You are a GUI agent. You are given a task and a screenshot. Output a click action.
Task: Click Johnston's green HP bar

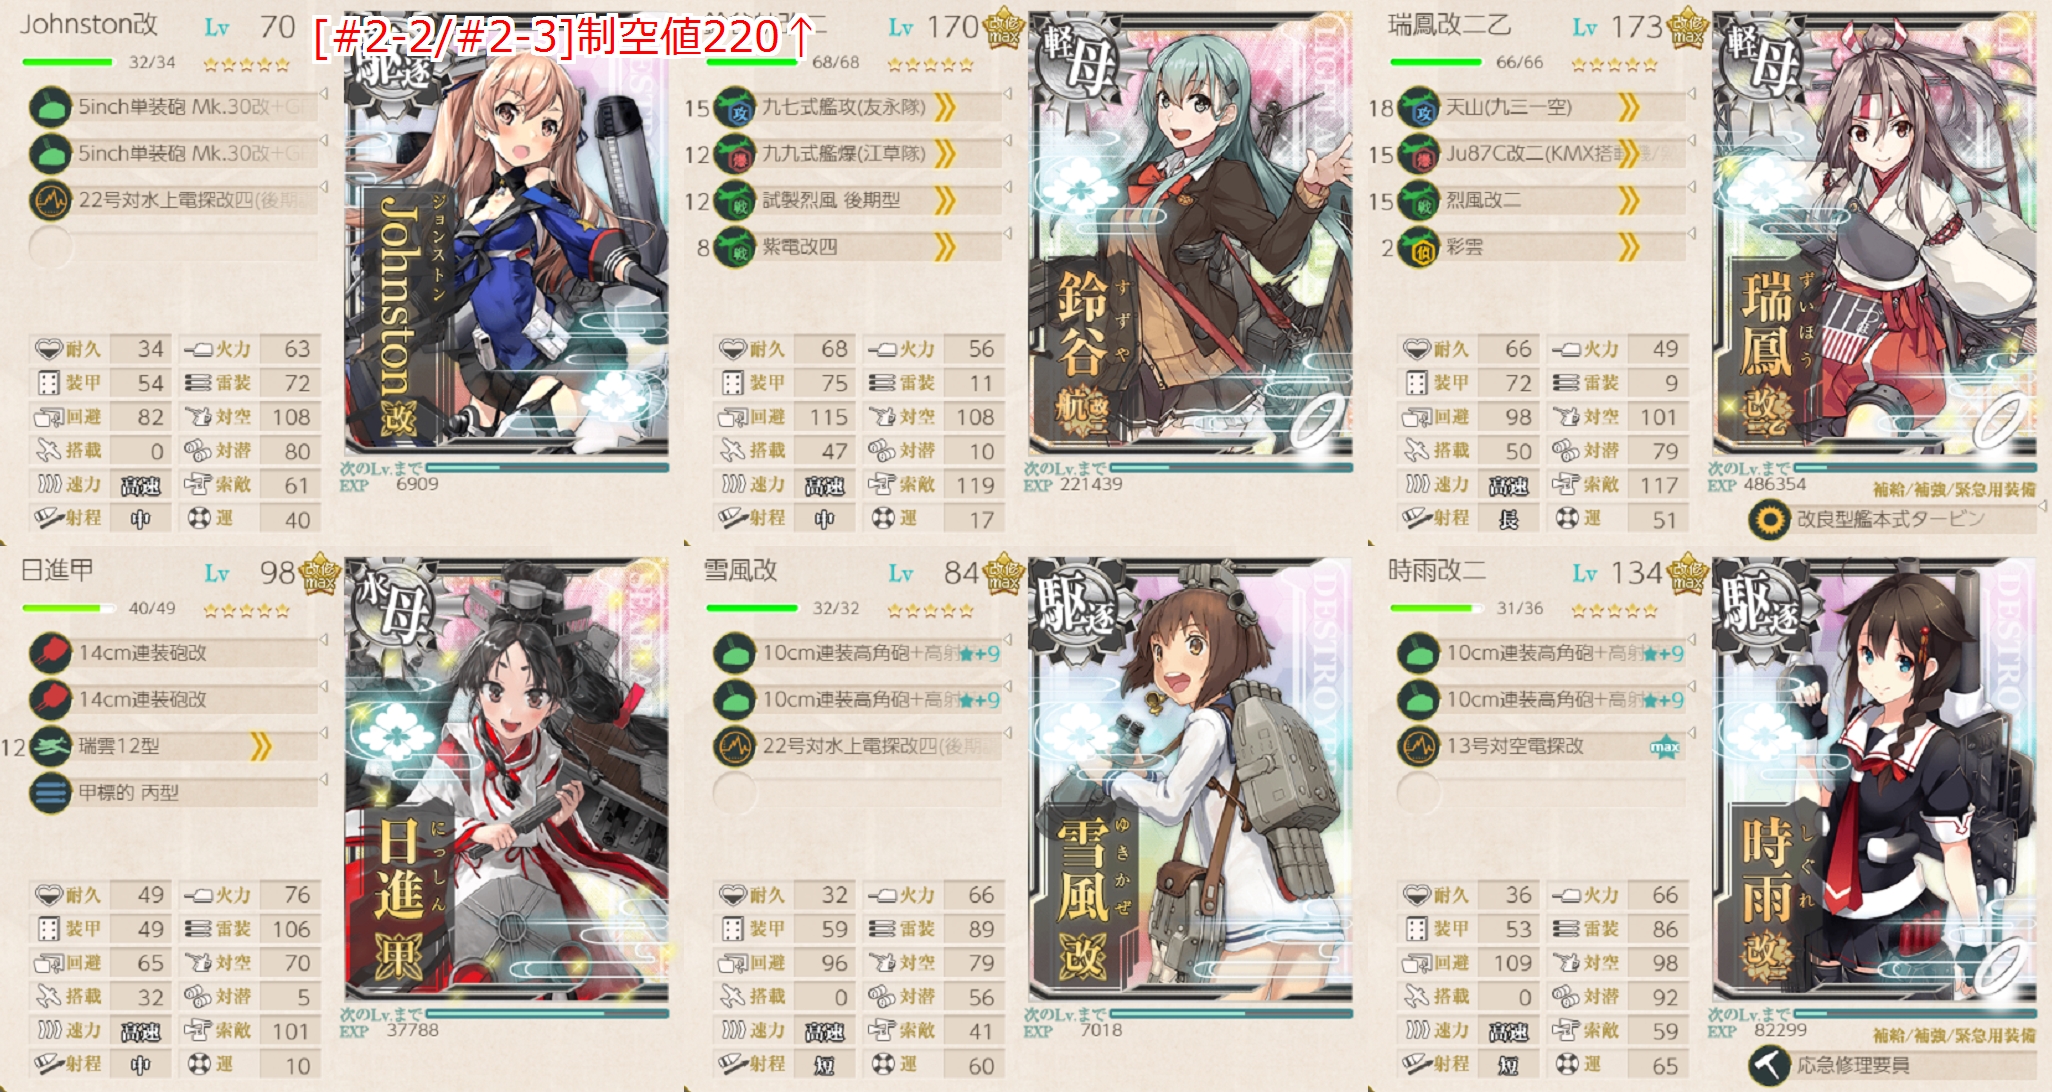[x=68, y=62]
